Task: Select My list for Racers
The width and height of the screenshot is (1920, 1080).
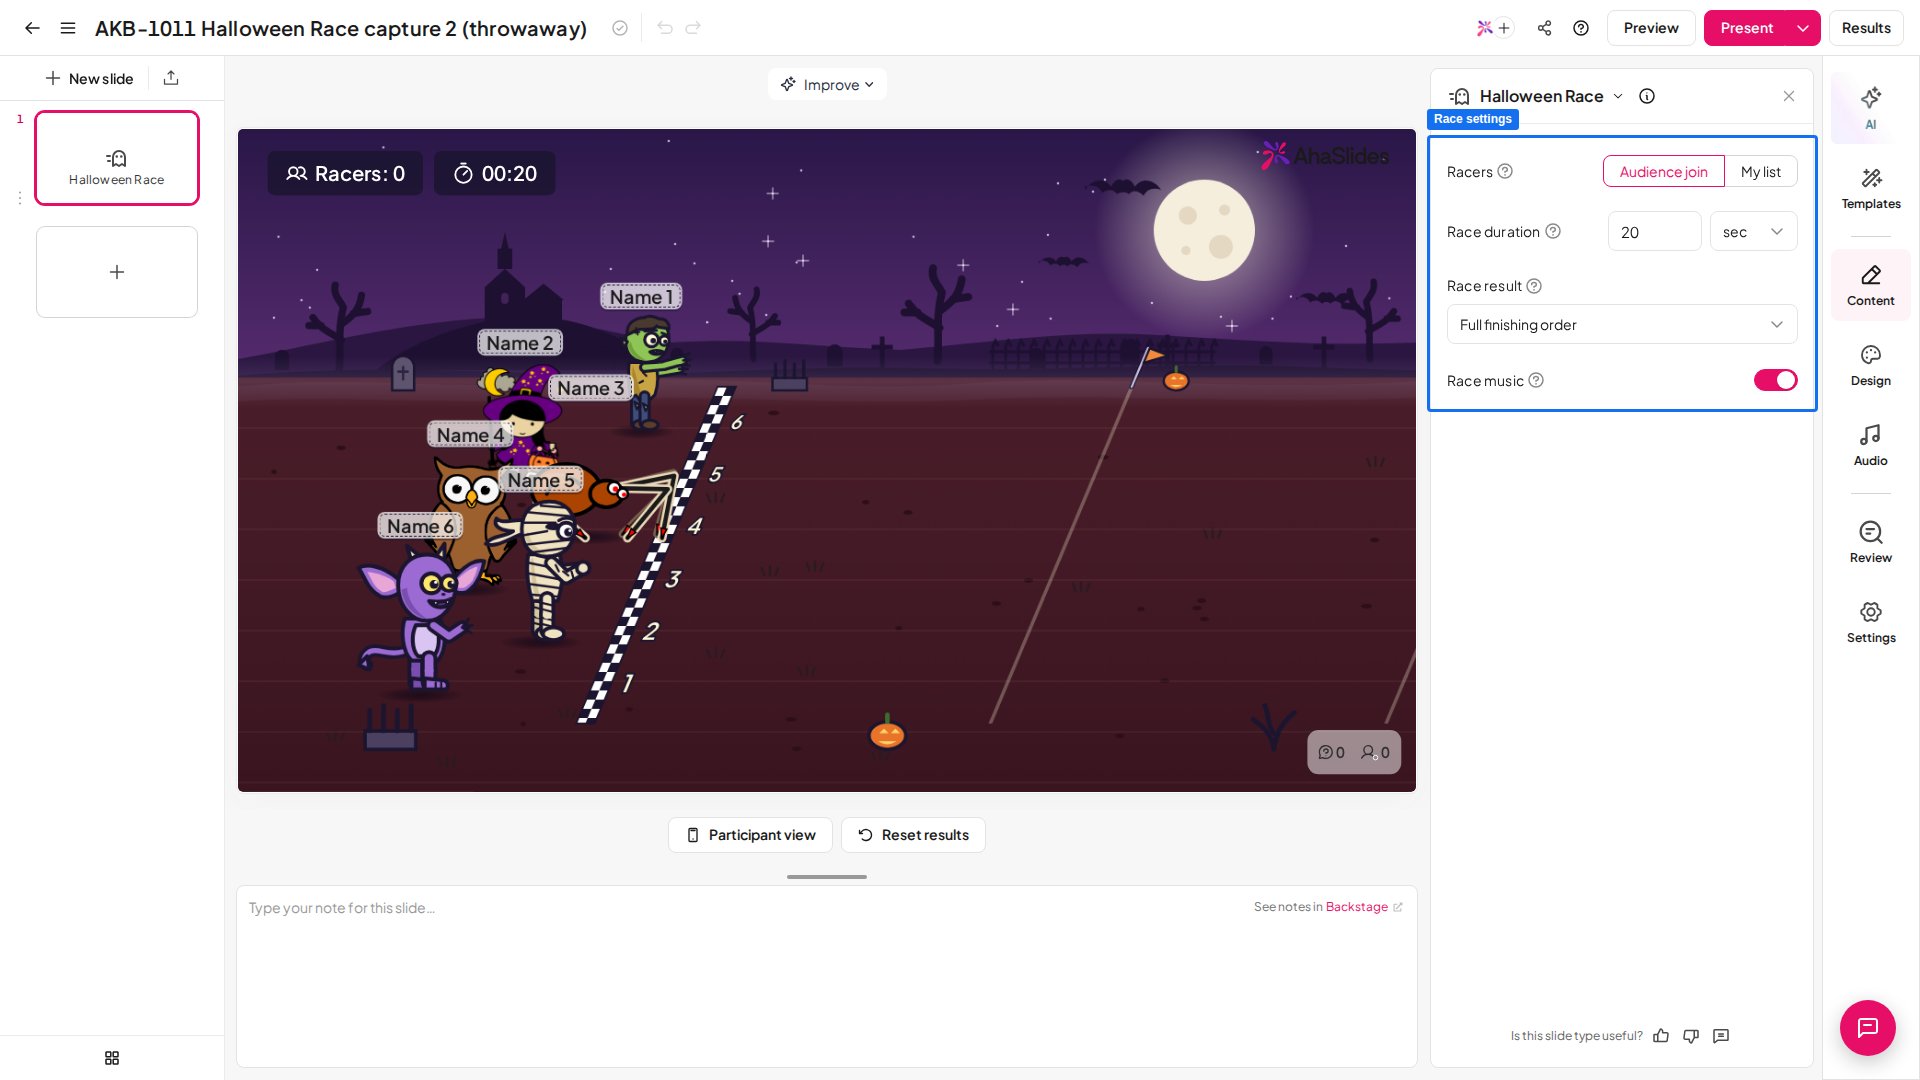Action: coord(1761,172)
